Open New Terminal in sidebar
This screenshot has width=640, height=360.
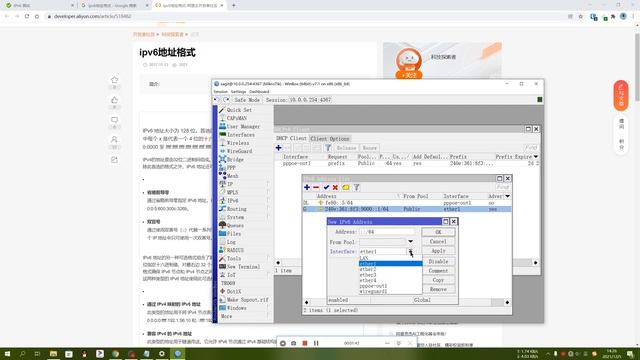click(243, 267)
